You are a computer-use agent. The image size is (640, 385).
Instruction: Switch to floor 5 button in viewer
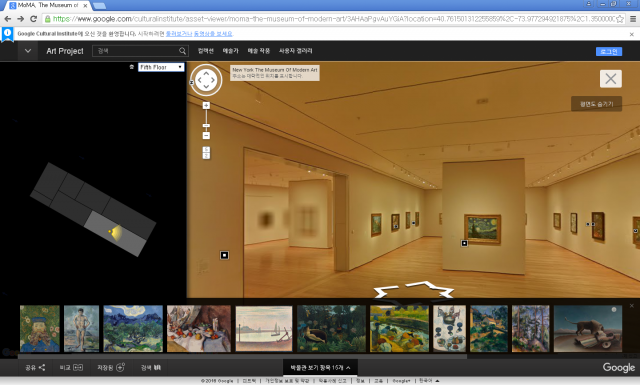click(x=206, y=149)
